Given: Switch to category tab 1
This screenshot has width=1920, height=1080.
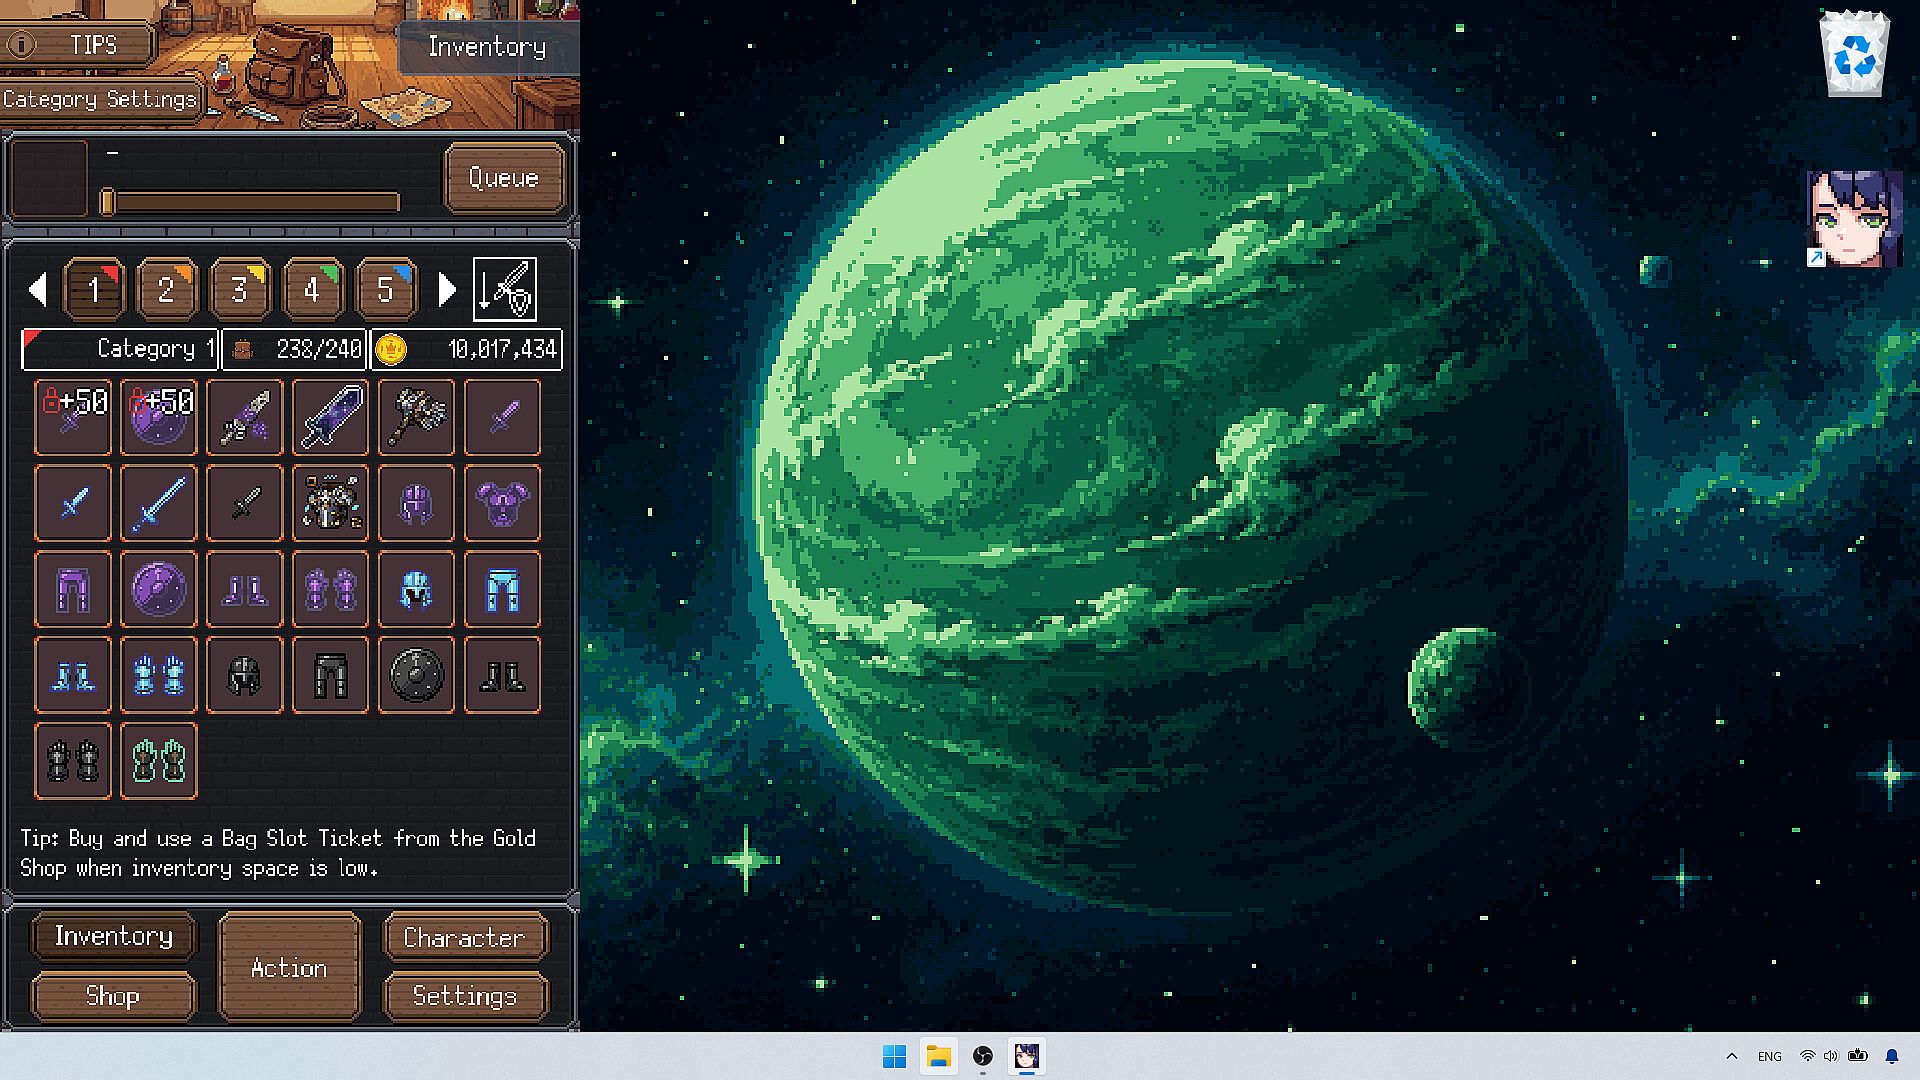Looking at the screenshot, I should click(93, 289).
